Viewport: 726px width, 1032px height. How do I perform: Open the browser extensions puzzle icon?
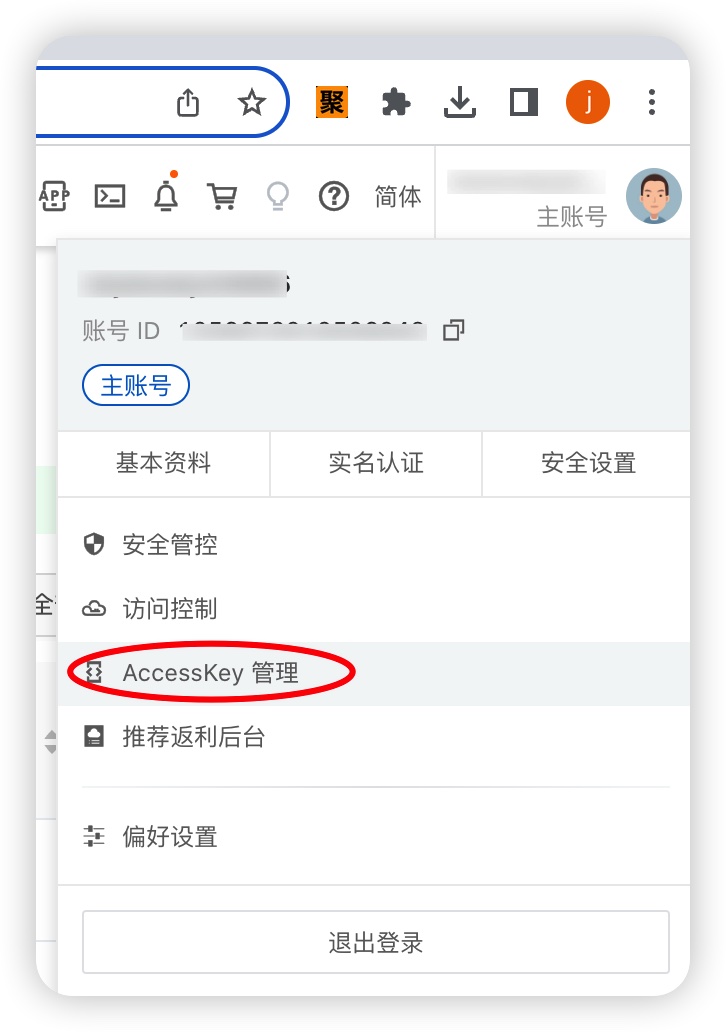(x=396, y=103)
